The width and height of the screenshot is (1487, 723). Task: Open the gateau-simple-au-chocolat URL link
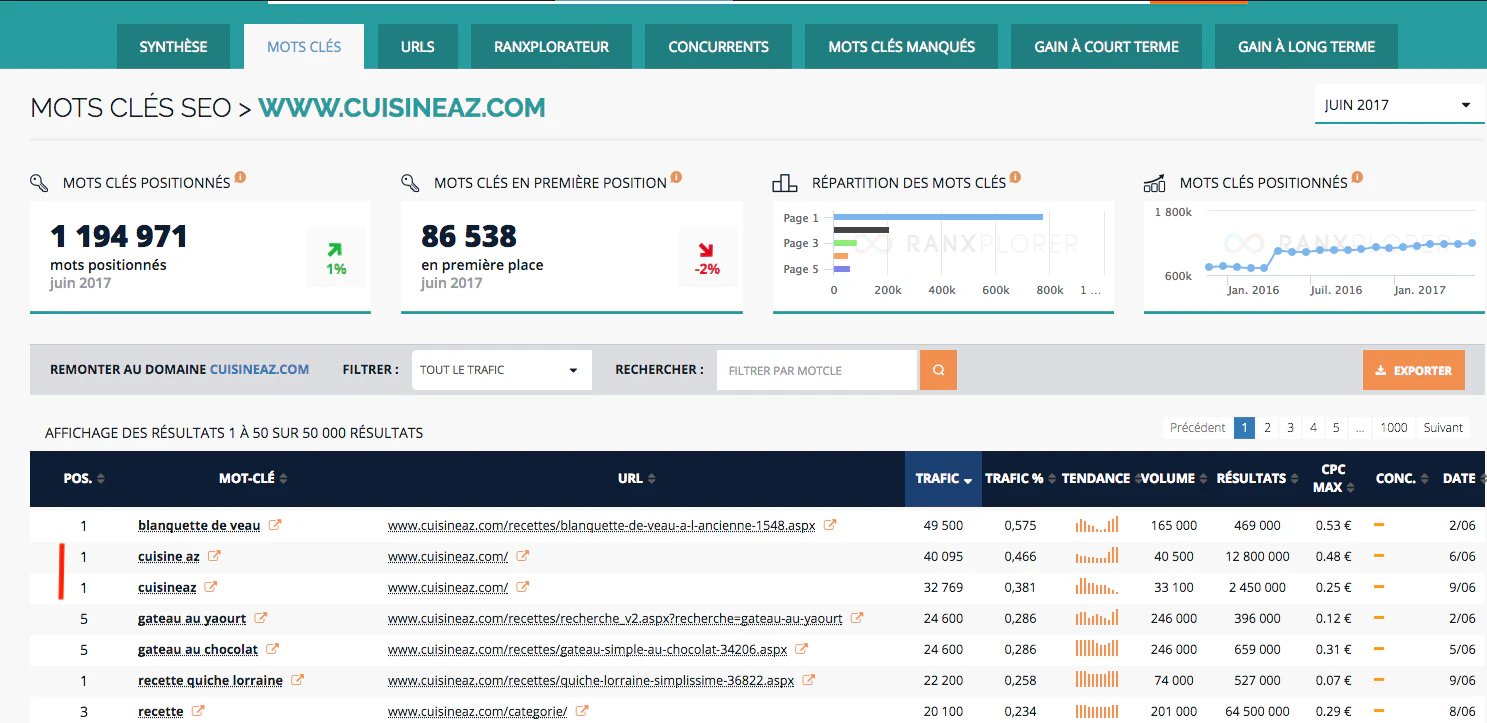pyautogui.click(x=587, y=650)
